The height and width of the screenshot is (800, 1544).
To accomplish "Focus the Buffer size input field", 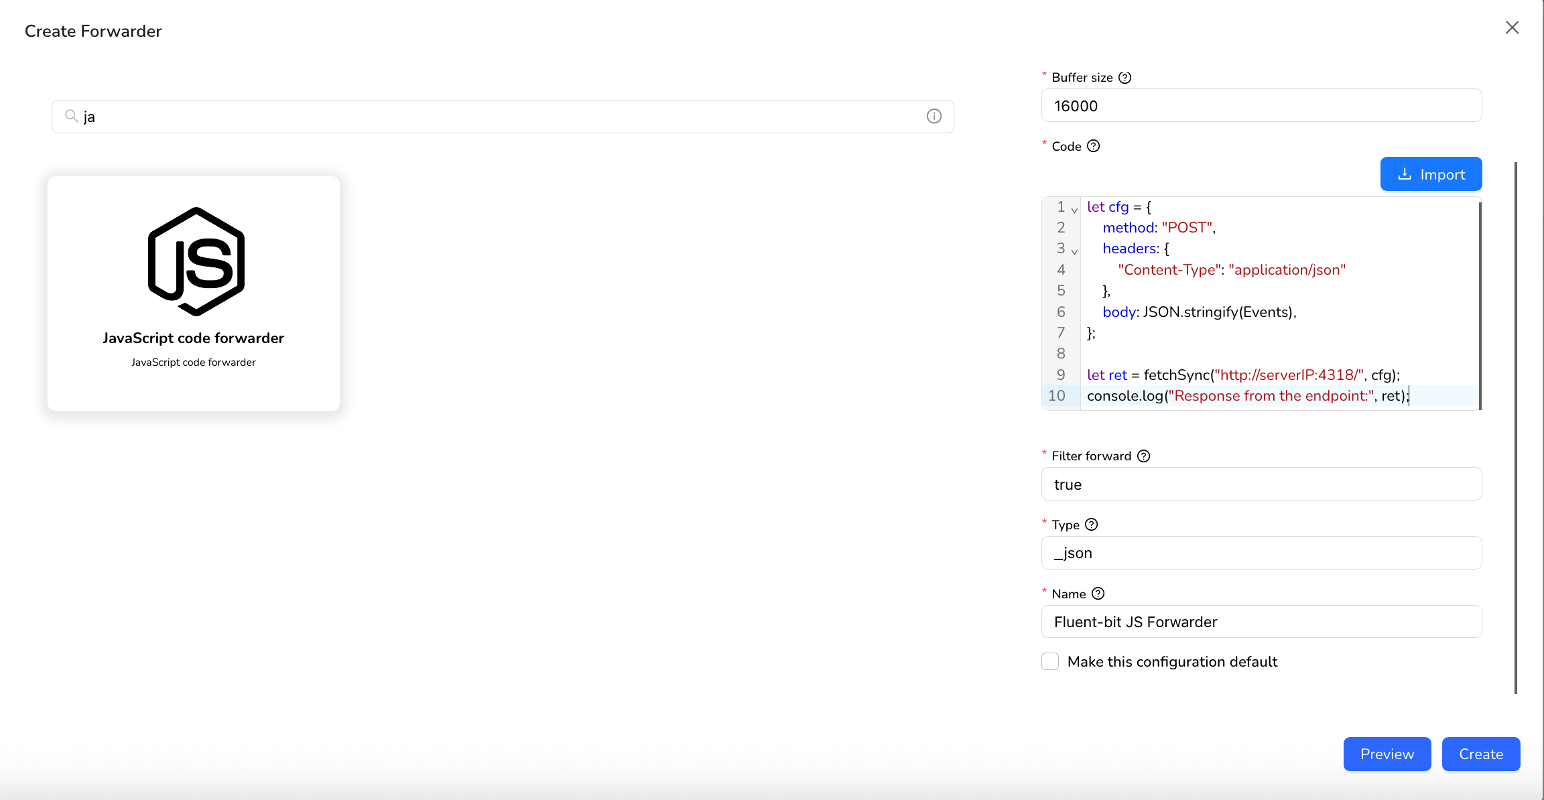I will tap(1260, 106).
